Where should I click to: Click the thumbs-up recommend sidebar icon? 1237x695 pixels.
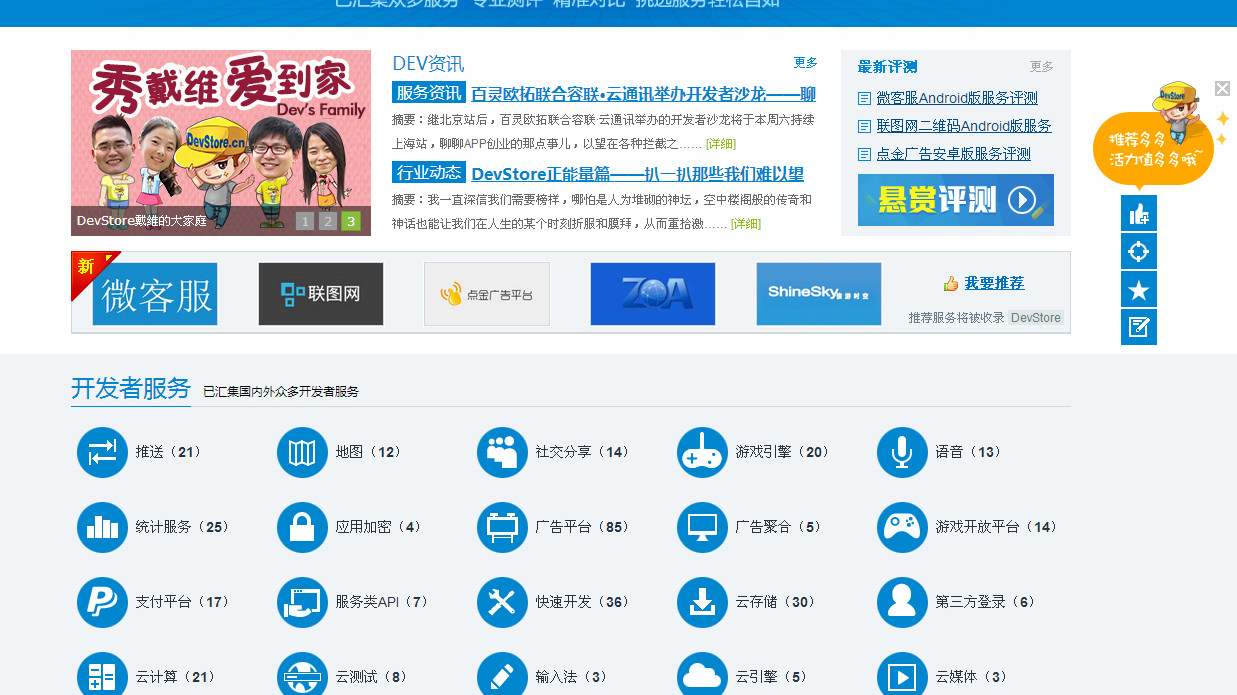[x=1139, y=213]
